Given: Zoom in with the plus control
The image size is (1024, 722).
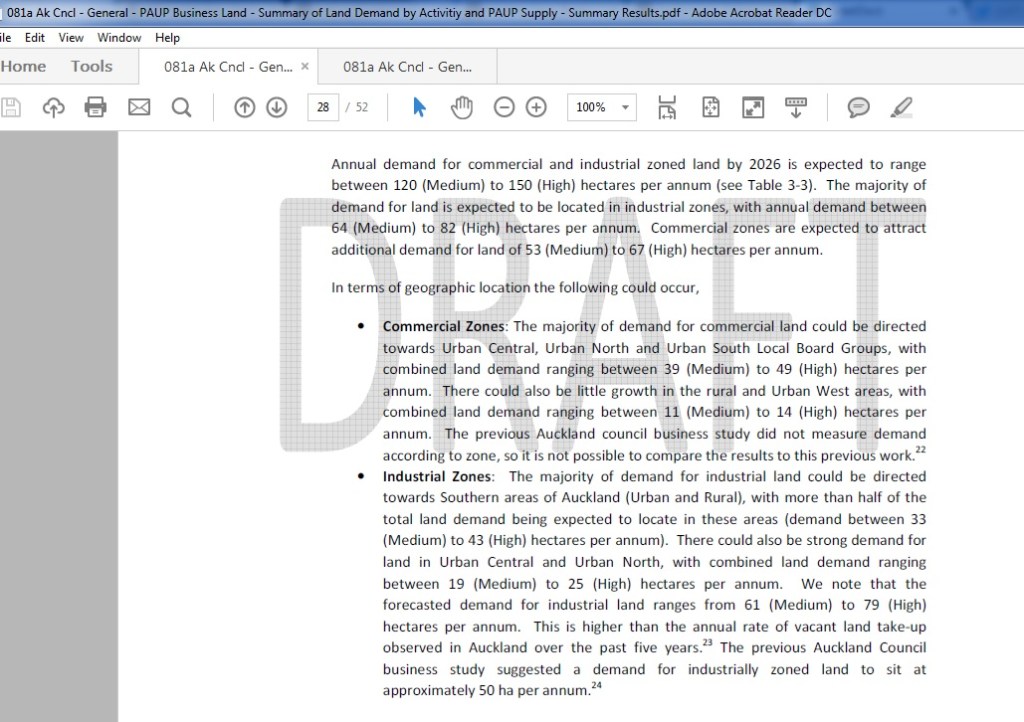Looking at the screenshot, I should pos(535,107).
